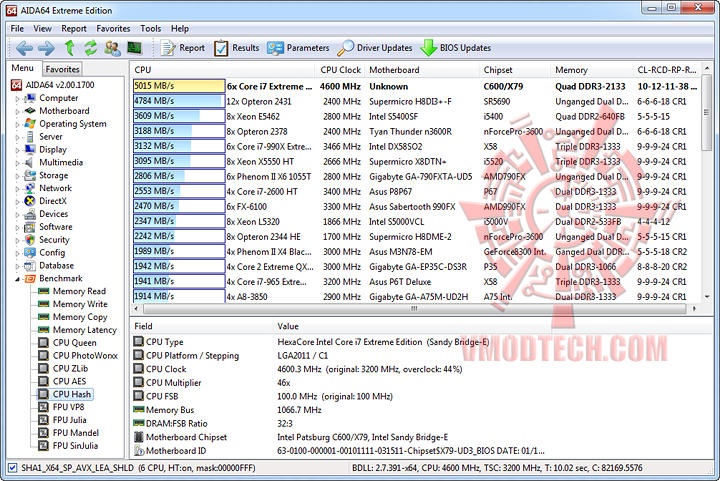Screen dimensions: 720x481
Task: Click the Forward navigation arrow
Action: point(46,48)
